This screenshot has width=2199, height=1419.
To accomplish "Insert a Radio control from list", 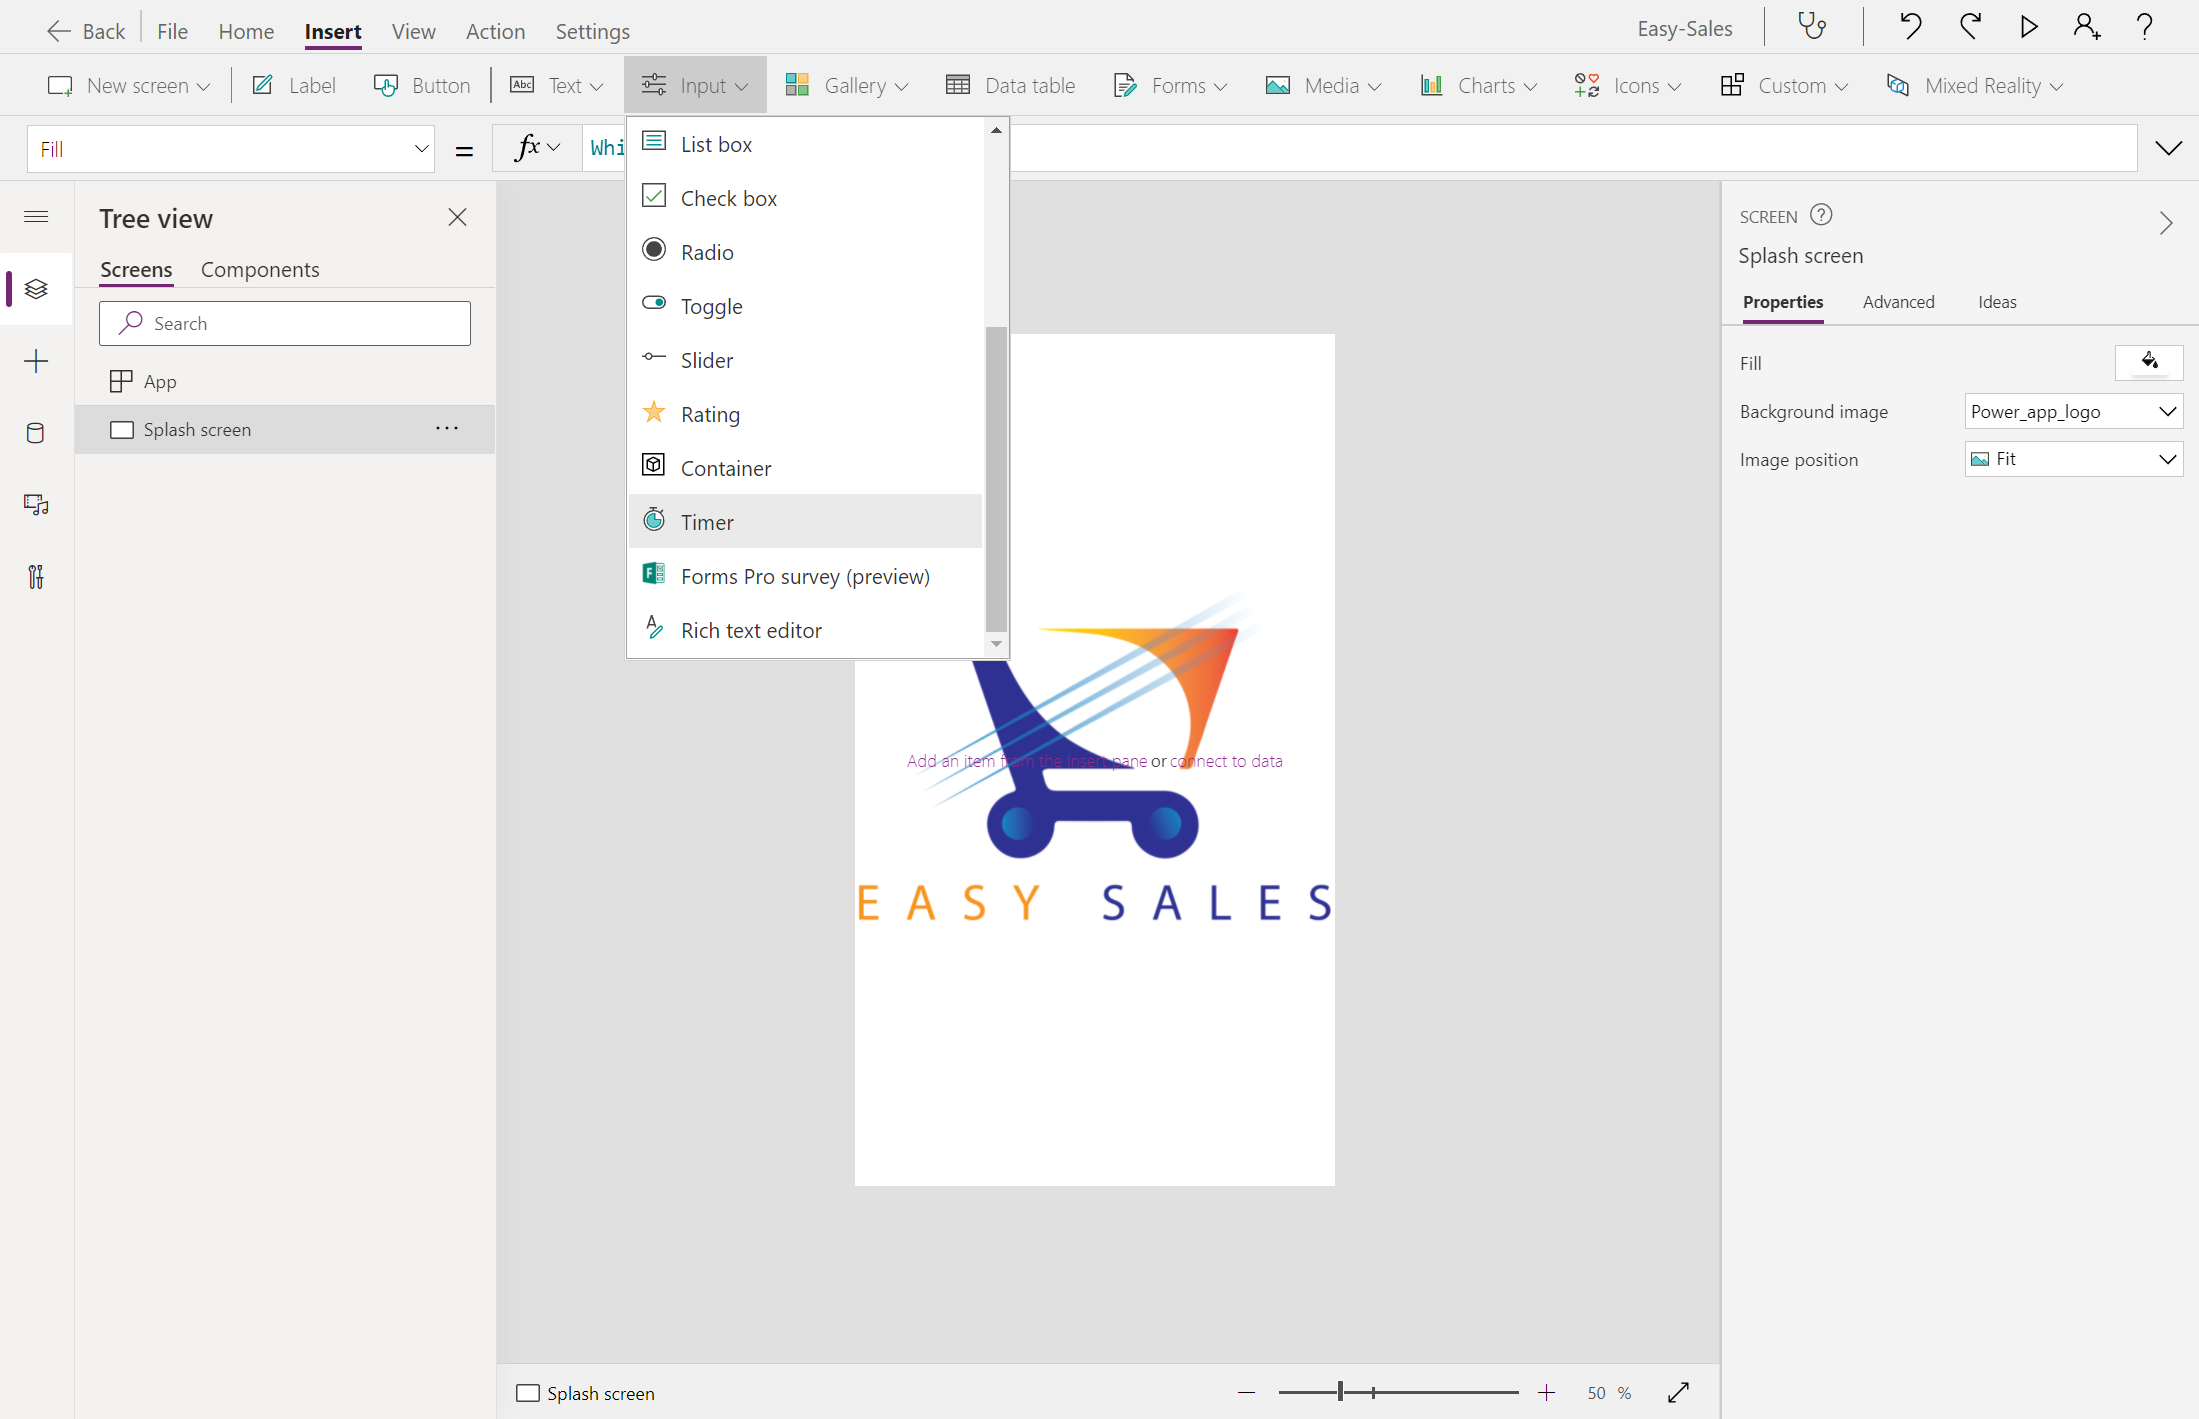I will point(706,252).
